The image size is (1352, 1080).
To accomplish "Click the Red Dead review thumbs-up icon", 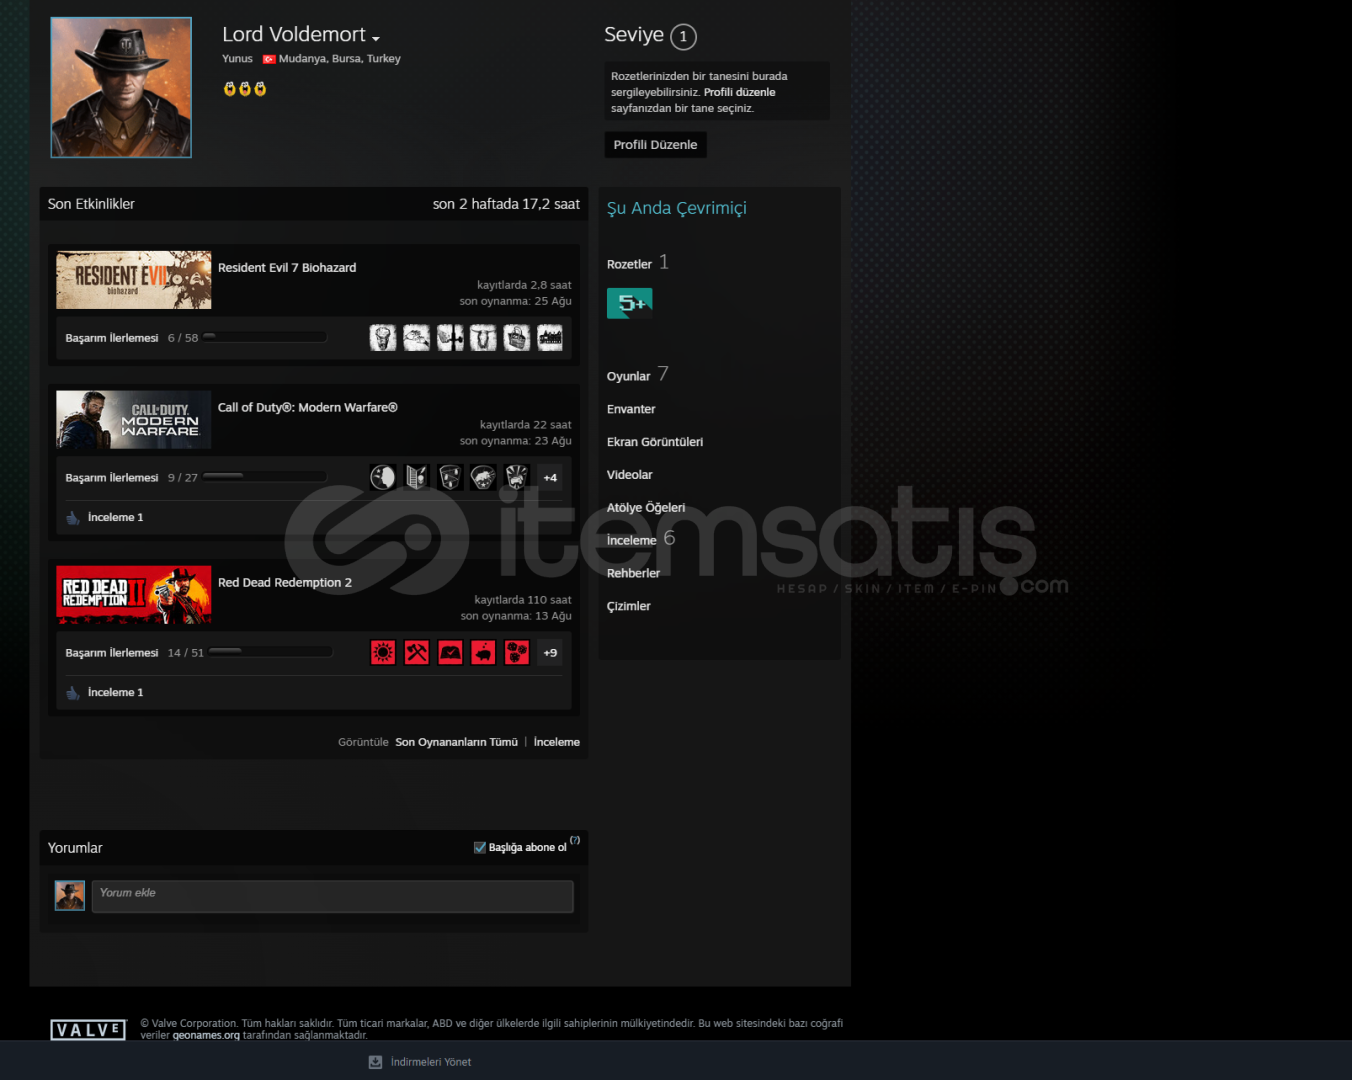I will click(x=73, y=693).
